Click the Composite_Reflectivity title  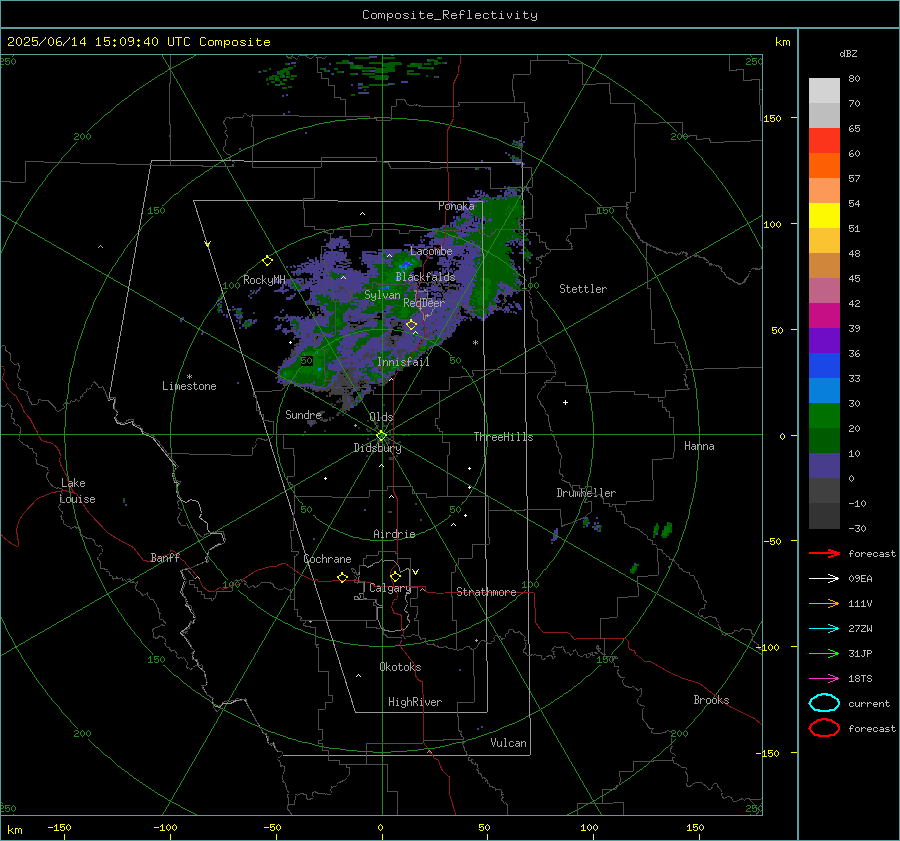pos(449,15)
